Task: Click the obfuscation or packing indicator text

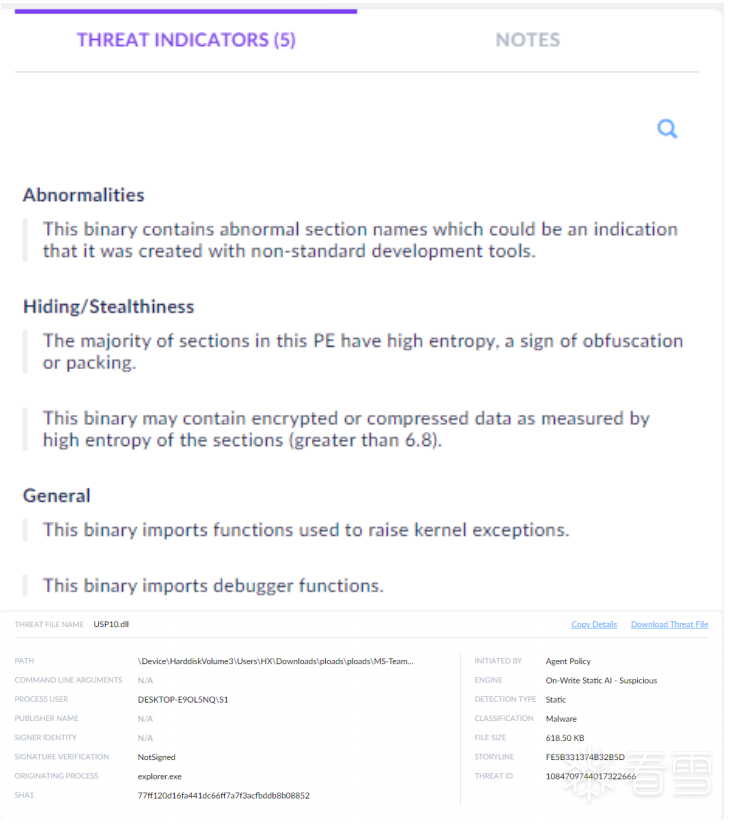Action: pyautogui.click(x=362, y=352)
